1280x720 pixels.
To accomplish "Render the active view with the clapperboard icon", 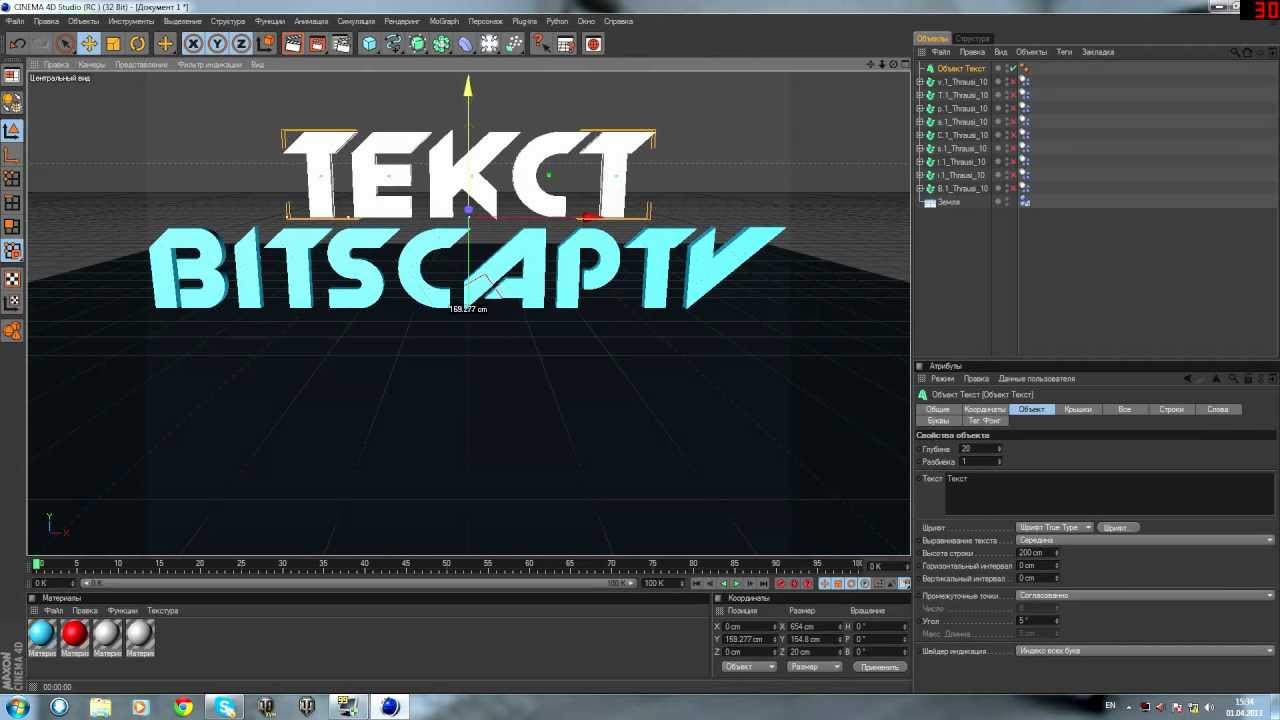I will click(293, 44).
